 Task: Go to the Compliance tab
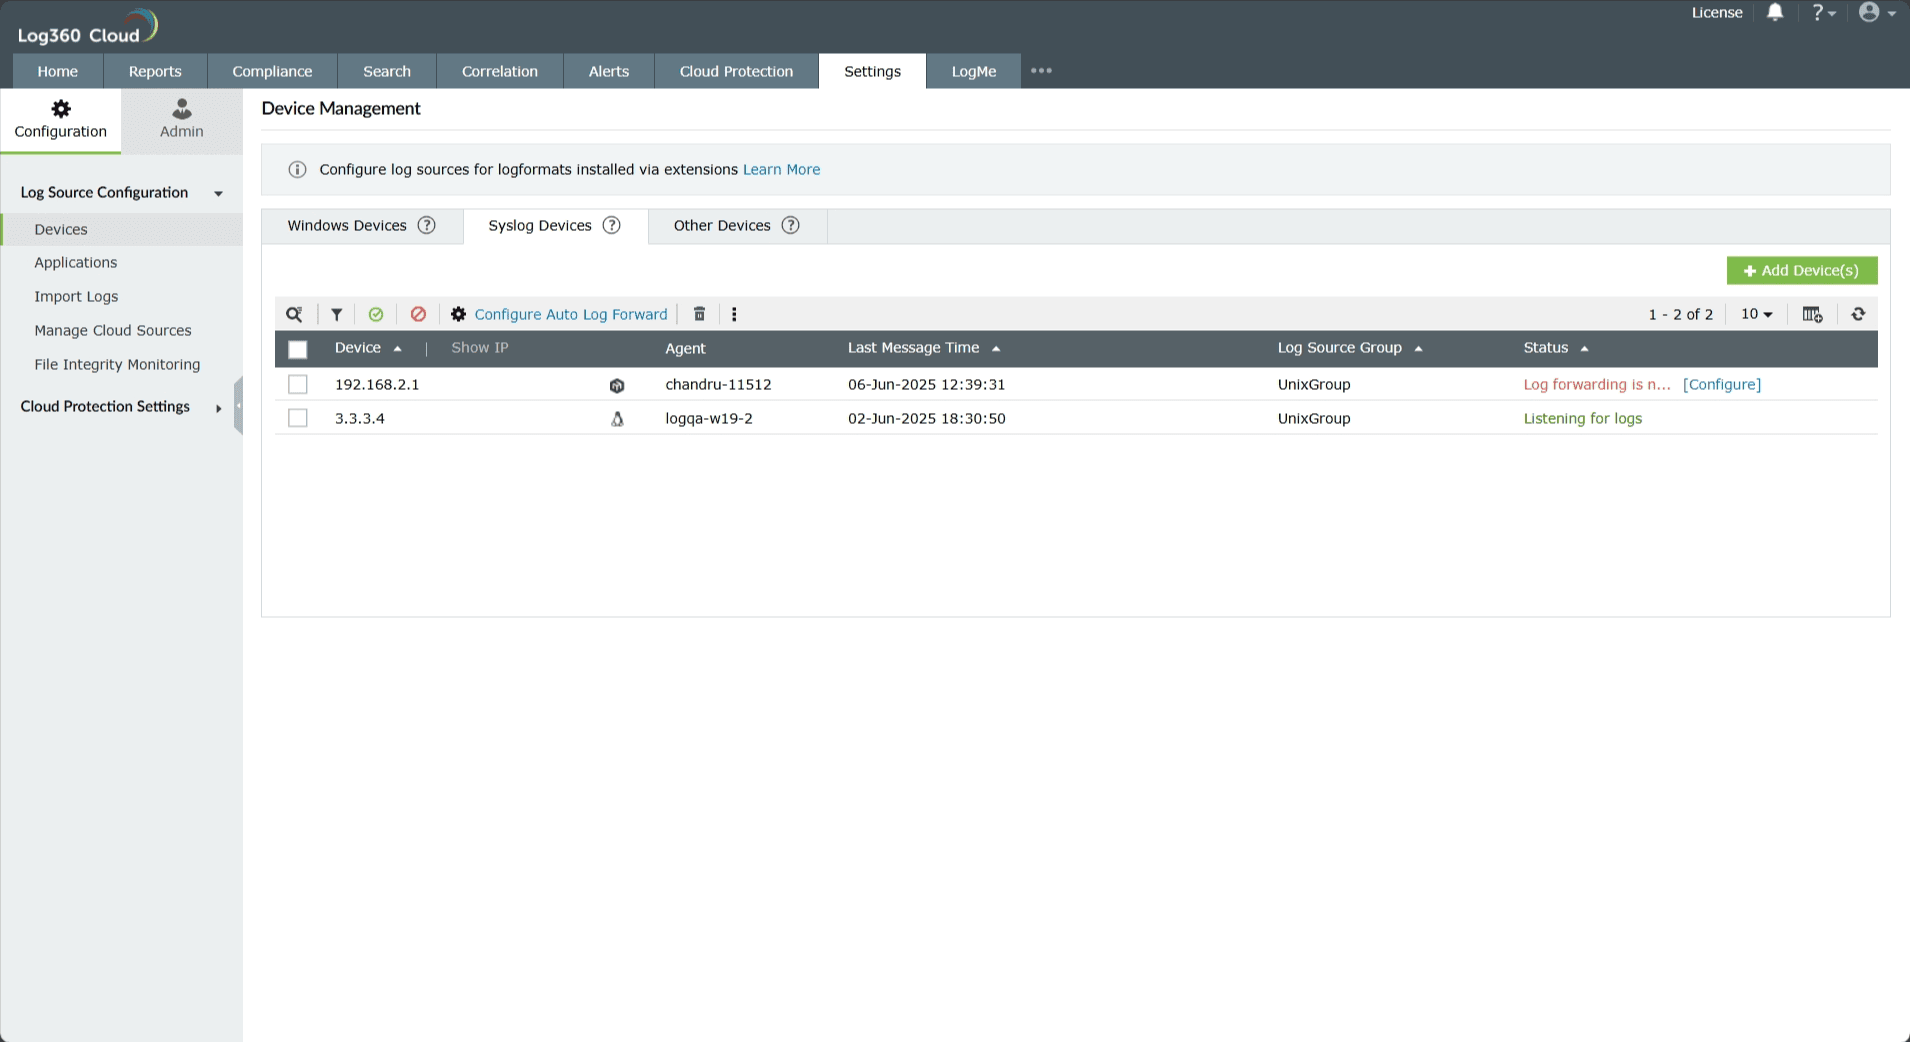pos(272,71)
